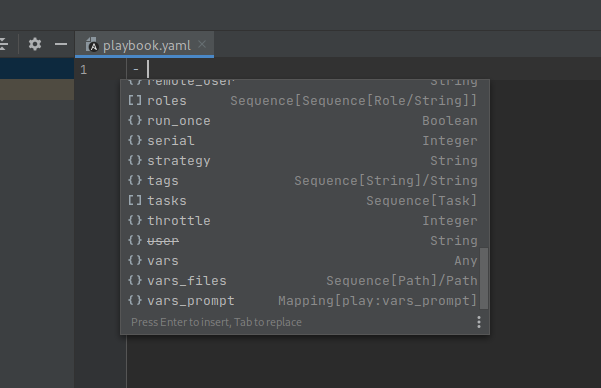Click the Sequence[Path]/Path type label
Viewport: 601px width, 388px height.
(402, 281)
